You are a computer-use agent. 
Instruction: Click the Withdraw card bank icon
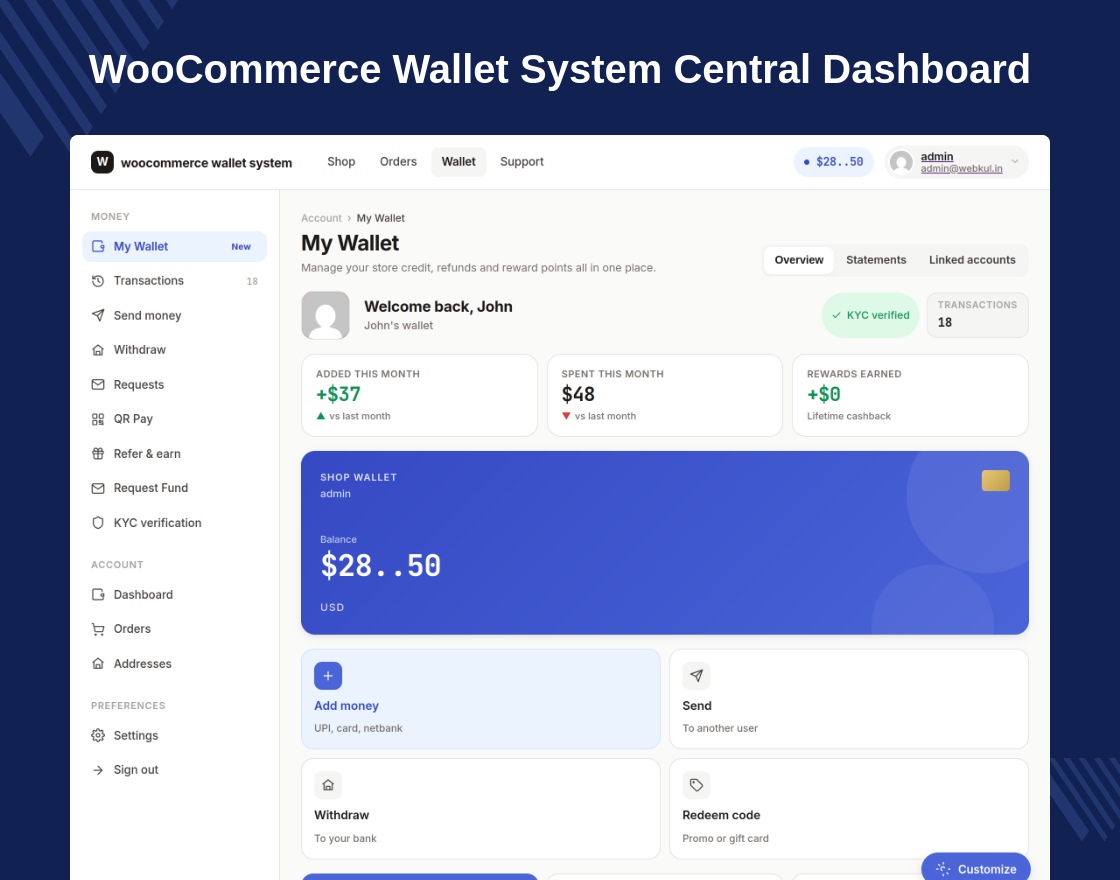328,785
